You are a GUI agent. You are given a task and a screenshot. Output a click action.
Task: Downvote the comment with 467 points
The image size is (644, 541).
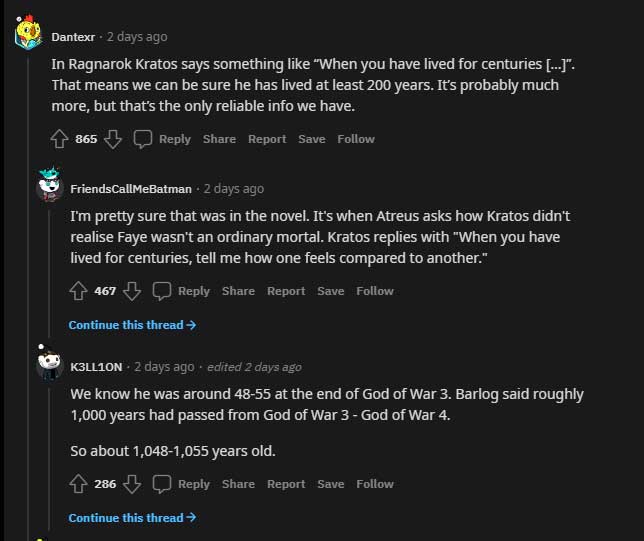[x=132, y=291]
